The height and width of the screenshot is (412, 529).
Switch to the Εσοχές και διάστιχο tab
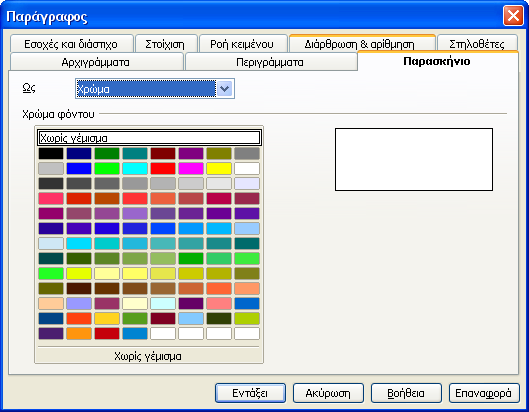[71, 44]
